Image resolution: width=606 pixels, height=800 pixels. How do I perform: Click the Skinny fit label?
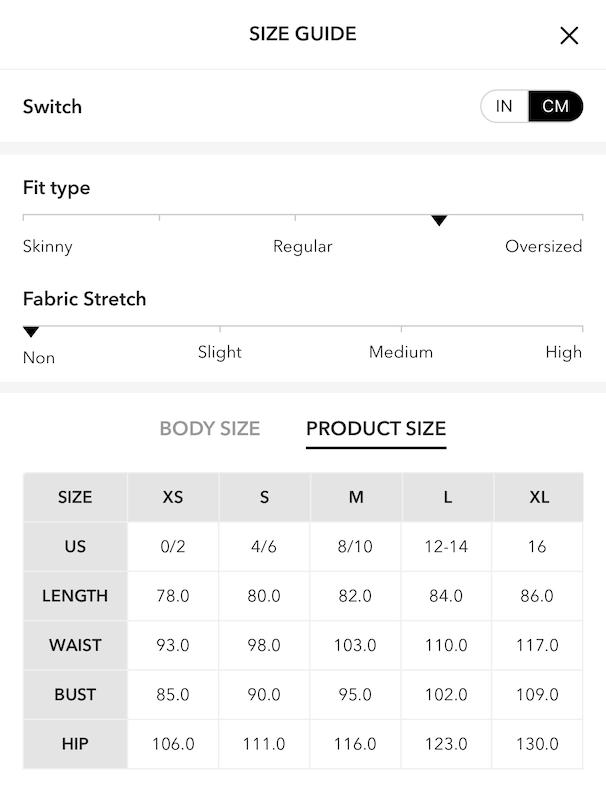tap(48, 246)
